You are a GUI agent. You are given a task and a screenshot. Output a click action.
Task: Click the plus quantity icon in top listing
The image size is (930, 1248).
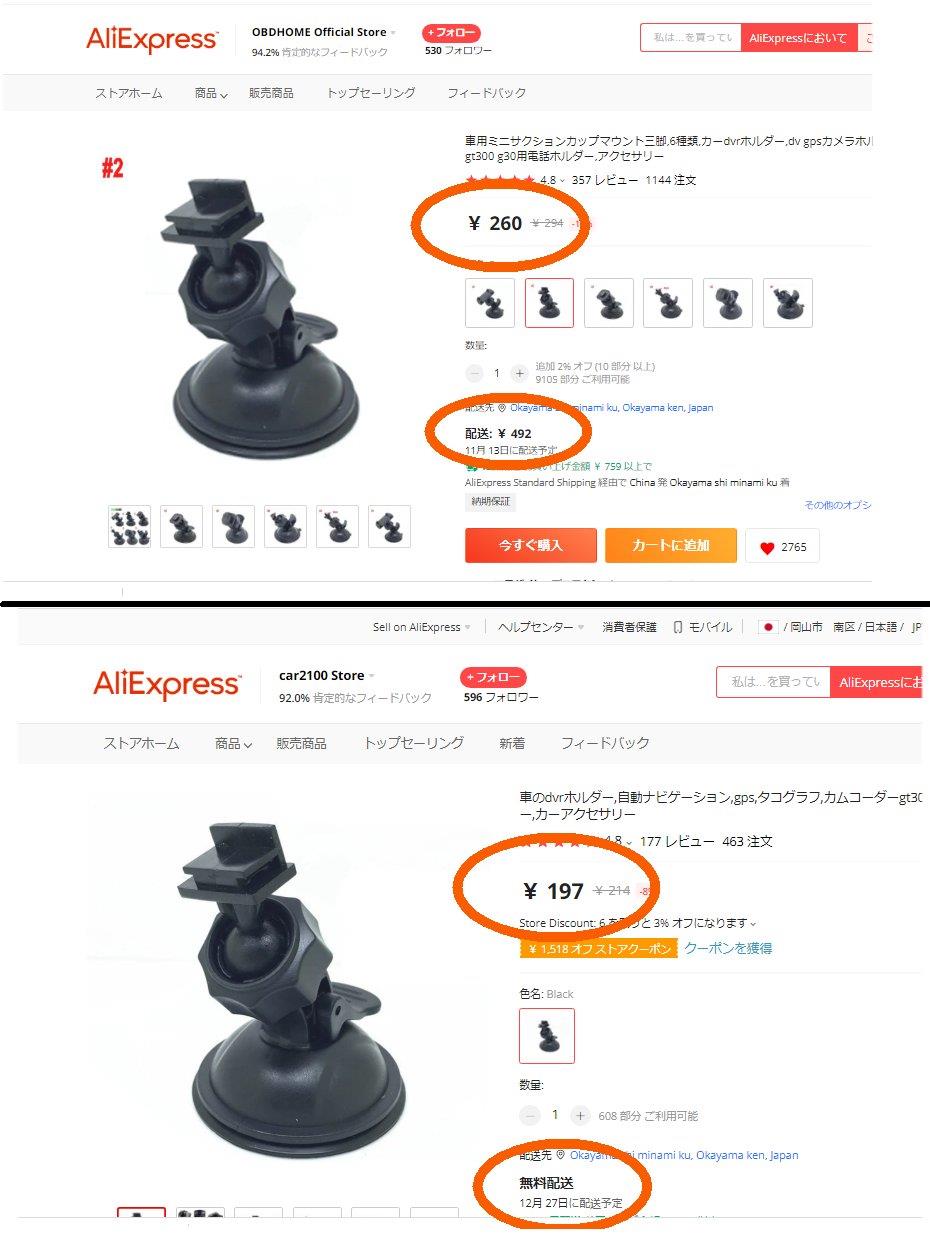[519, 373]
